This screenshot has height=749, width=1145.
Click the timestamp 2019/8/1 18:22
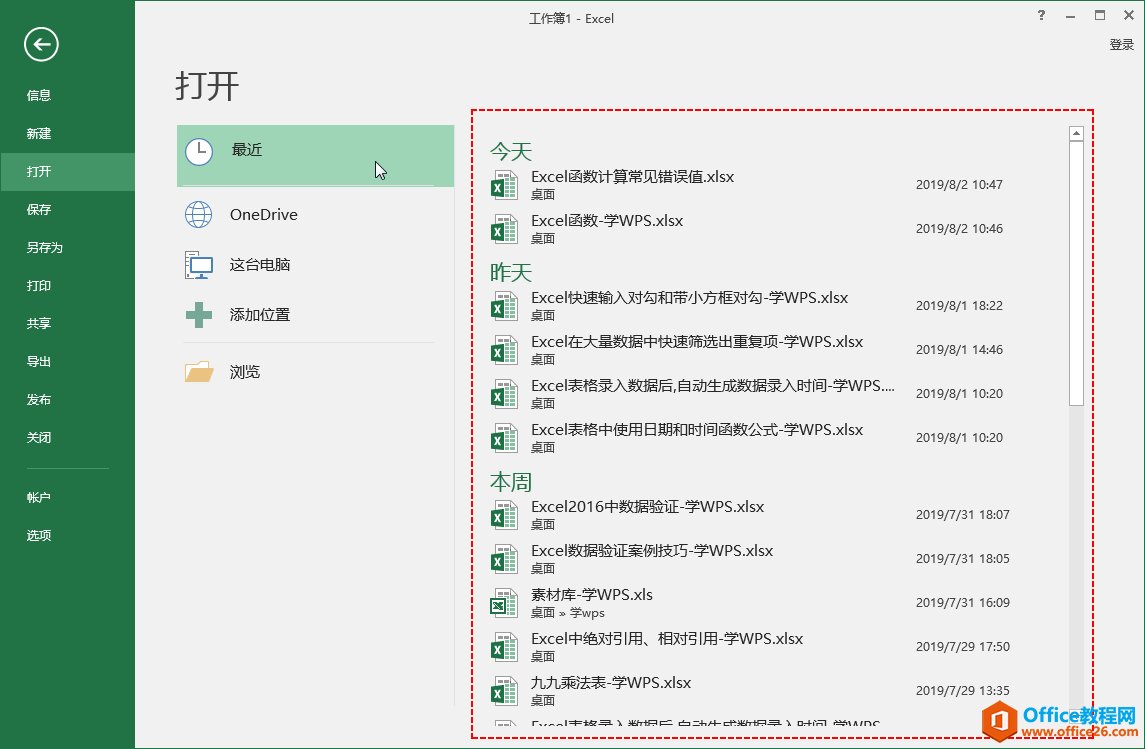tap(959, 306)
